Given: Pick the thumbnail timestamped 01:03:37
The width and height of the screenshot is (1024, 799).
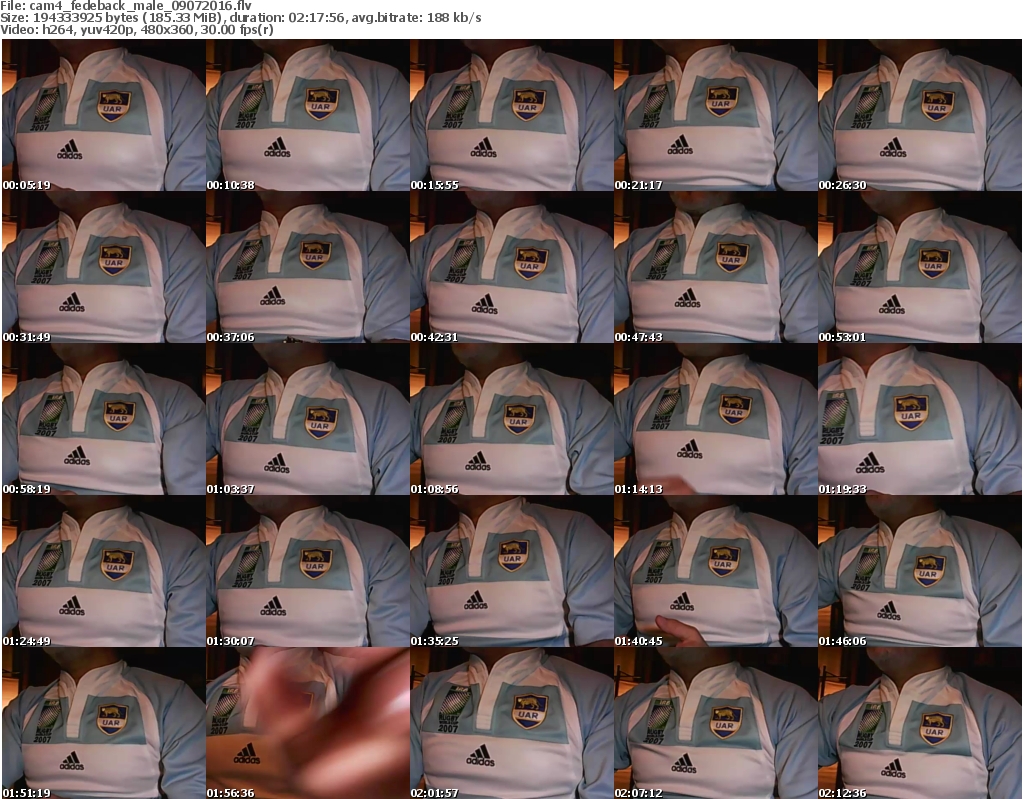Looking at the screenshot, I should pyautogui.click(x=308, y=419).
